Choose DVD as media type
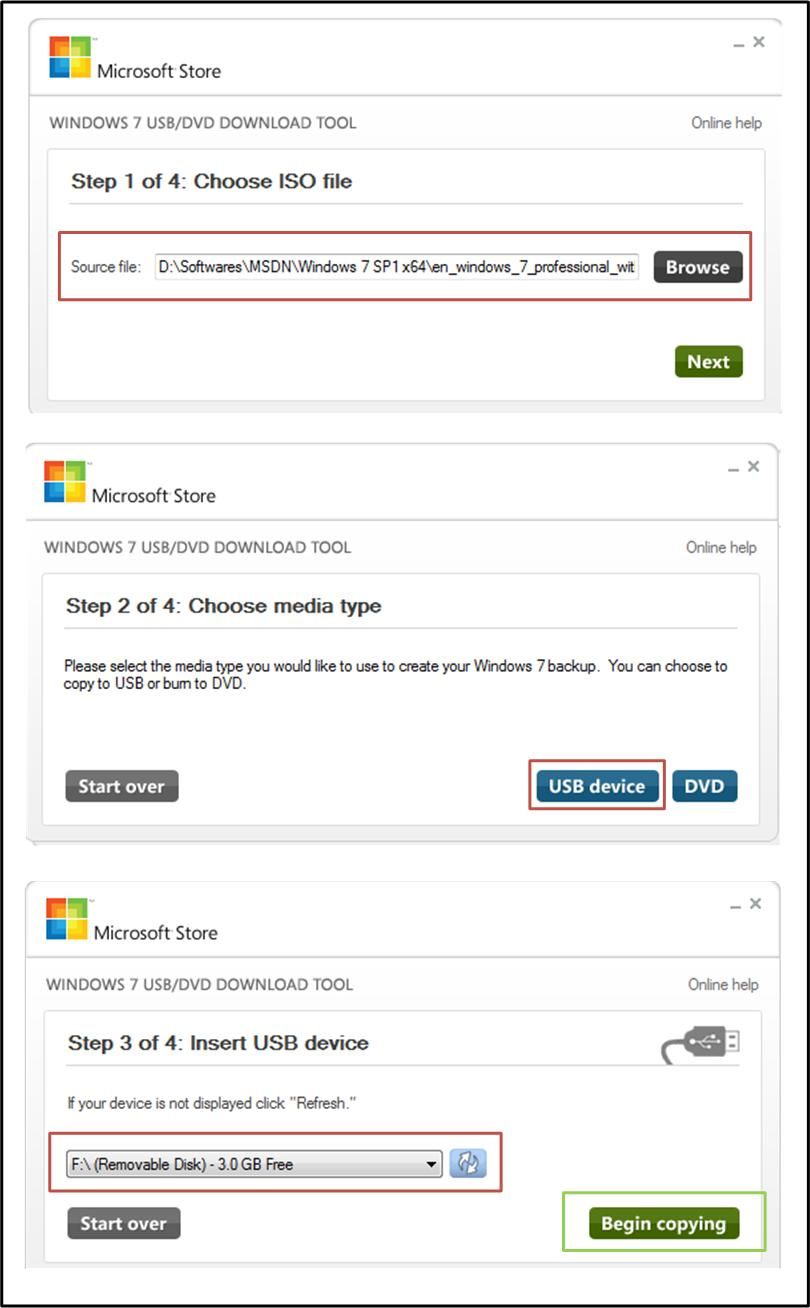Image resolution: width=810 pixels, height=1308 pixels. (x=704, y=786)
